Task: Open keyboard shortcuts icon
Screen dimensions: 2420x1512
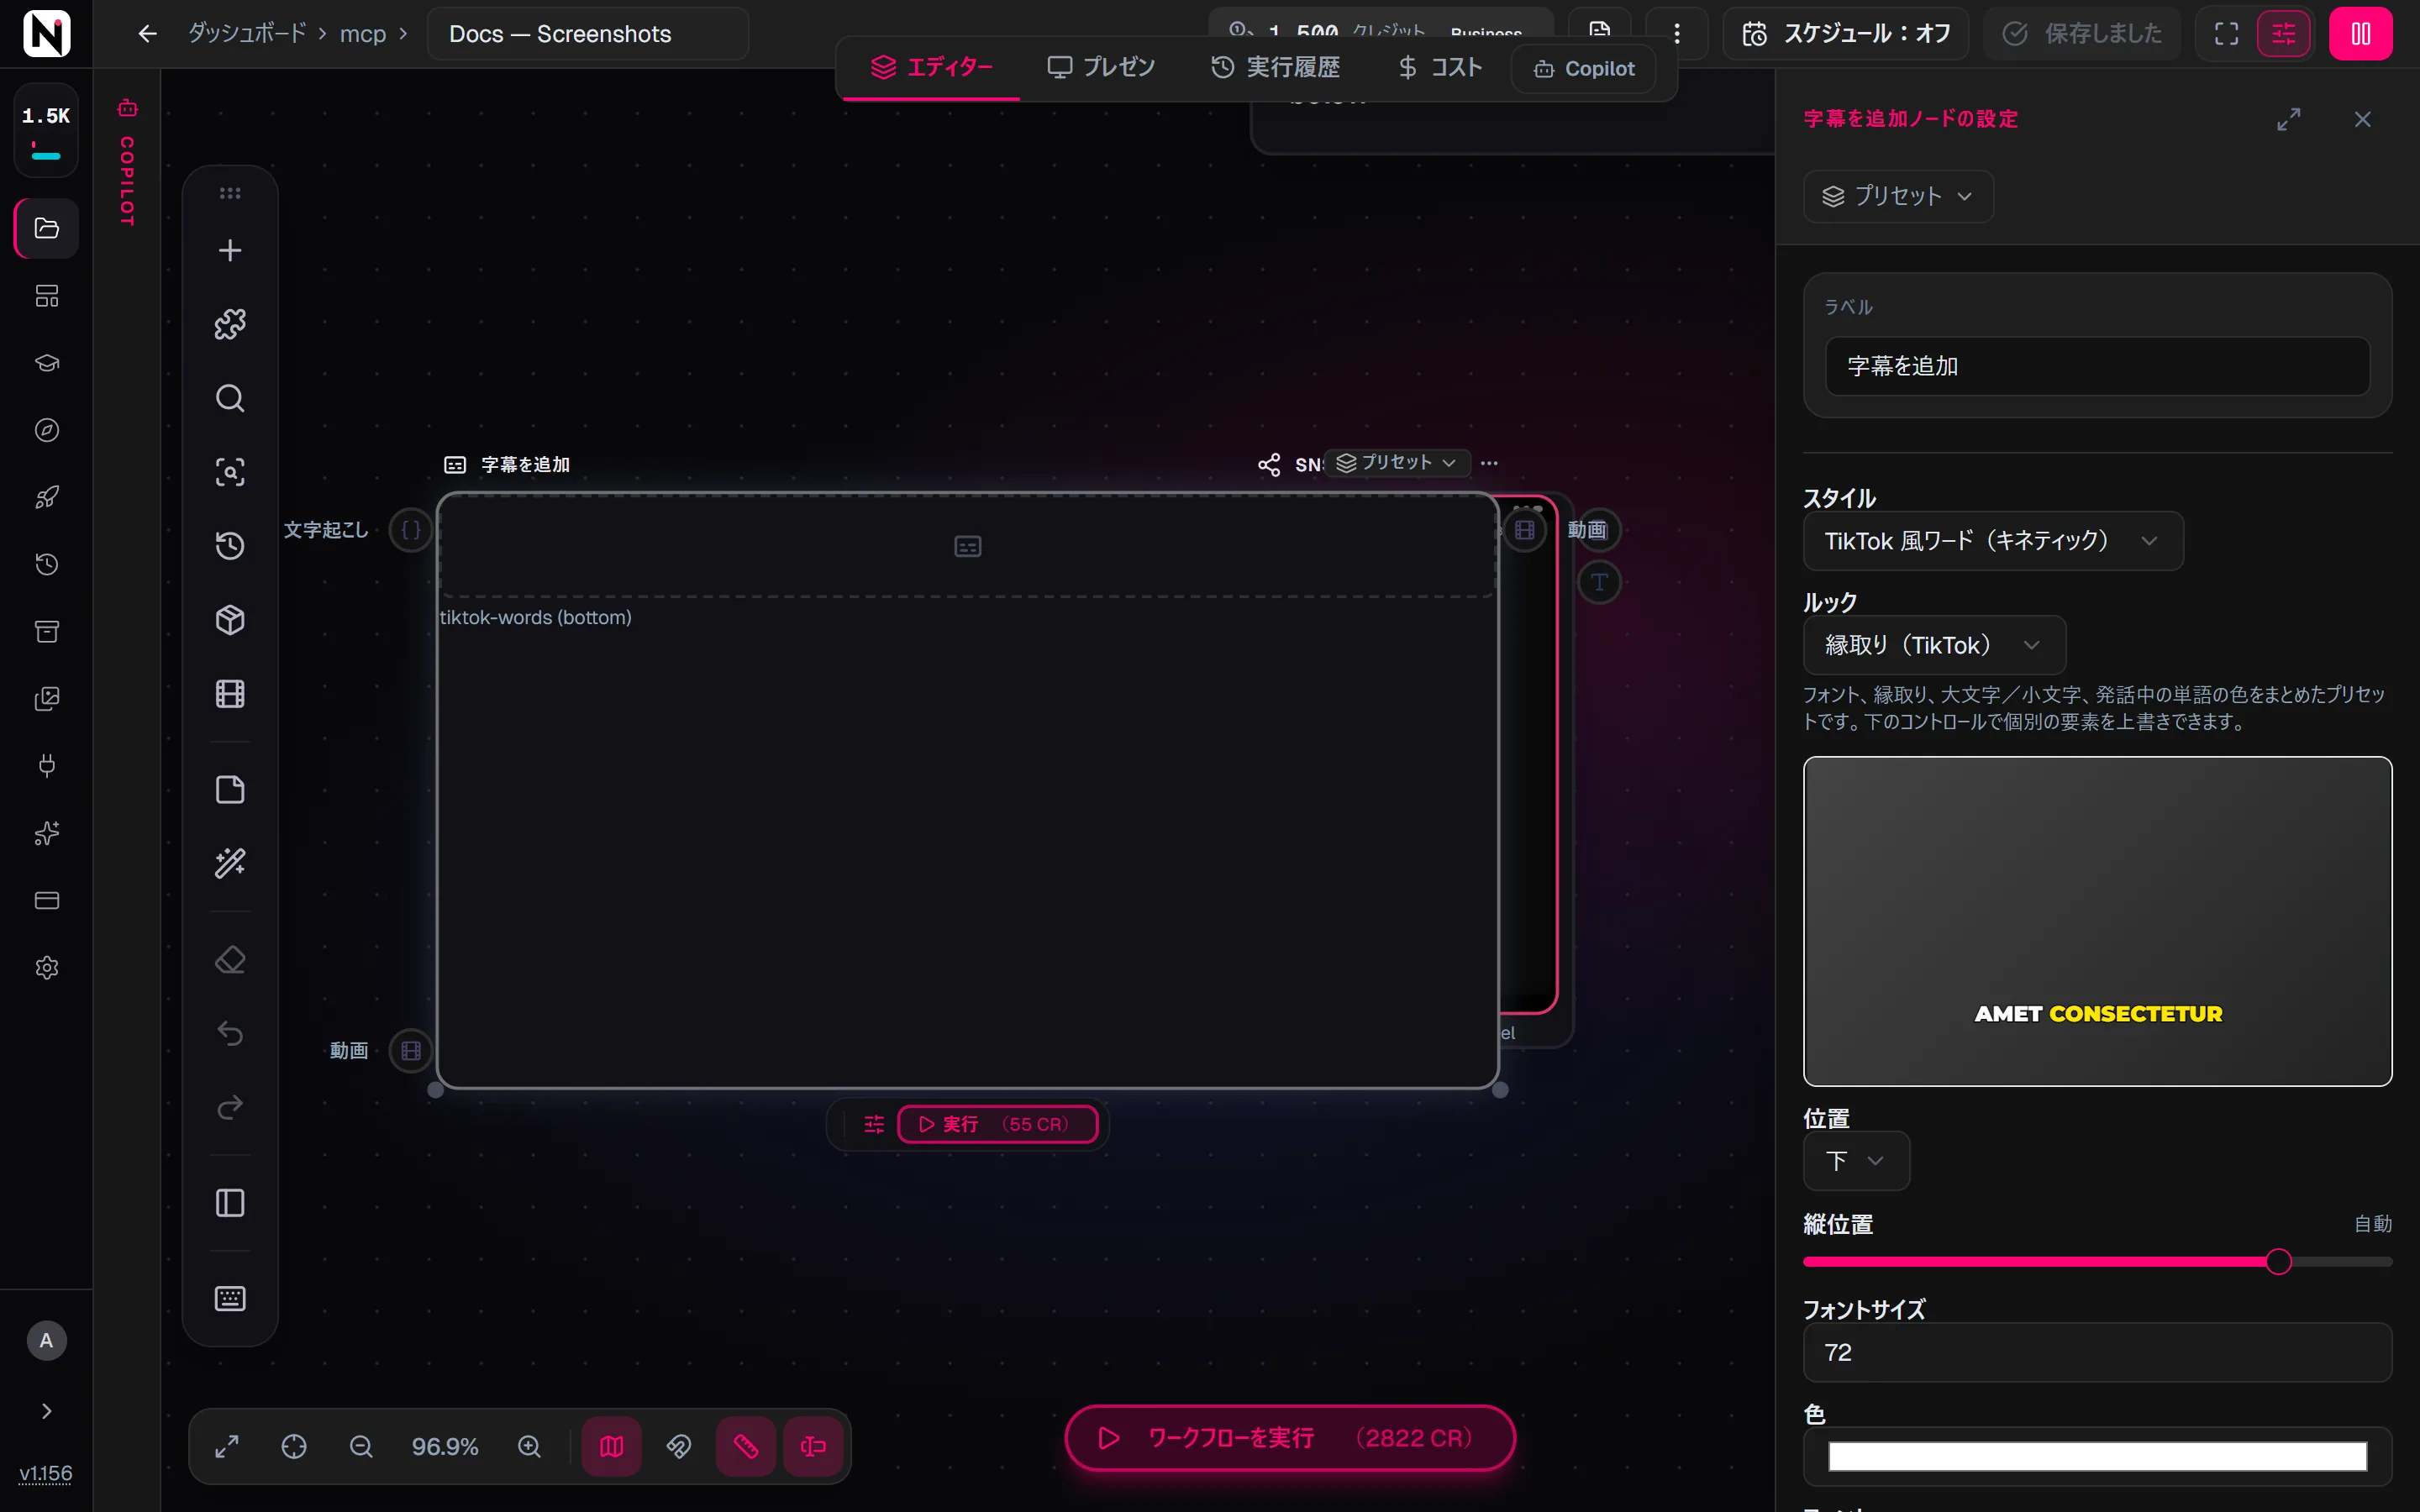Action: pos(230,1299)
